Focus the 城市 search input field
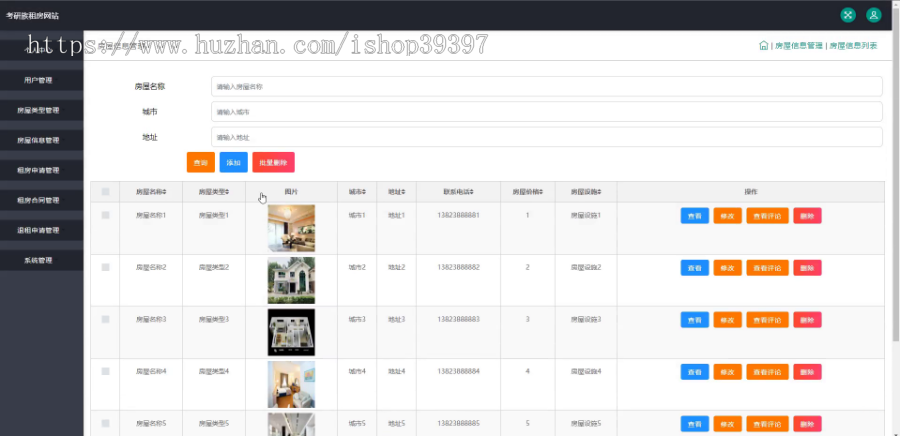The image size is (900, 436). 546,112
